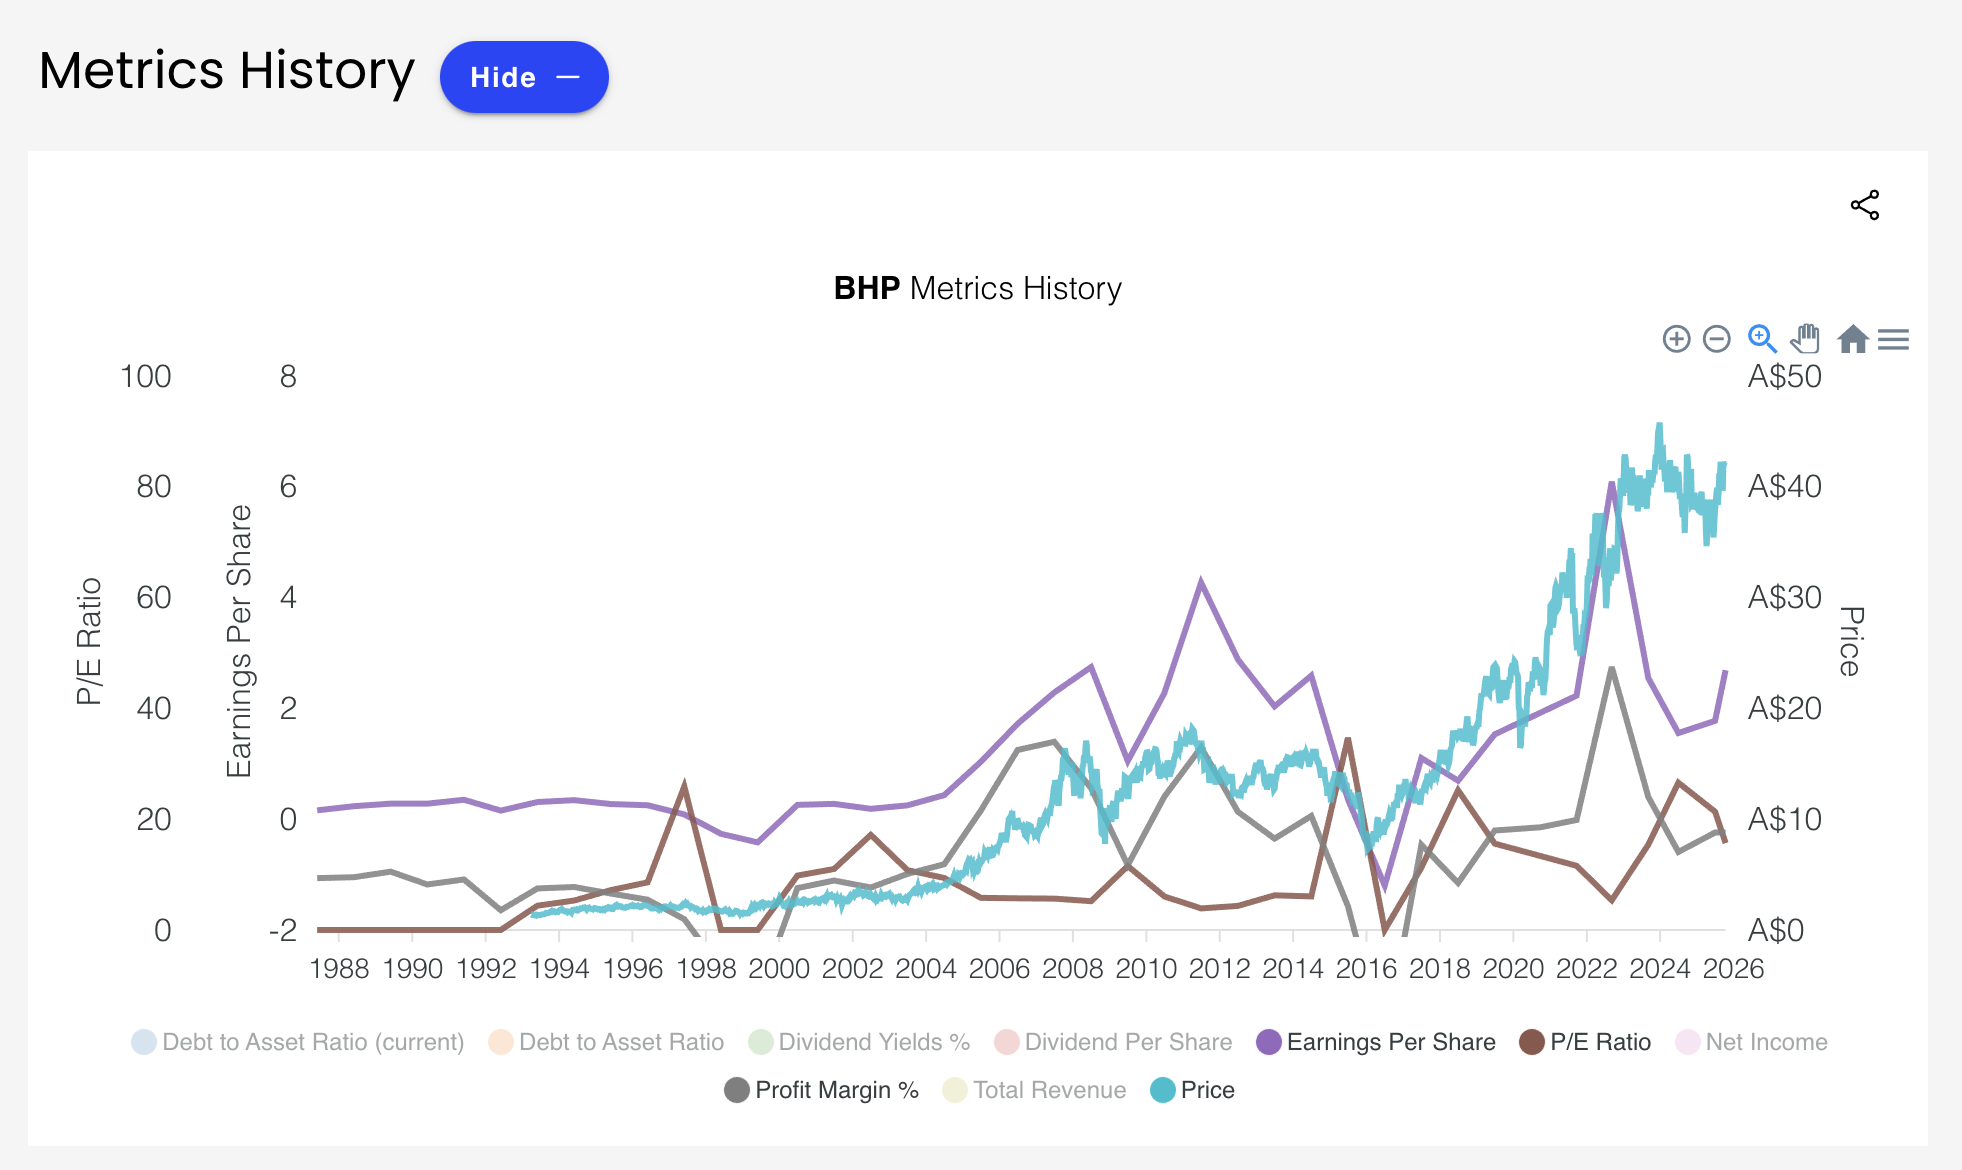The image size is (1962, 1170).
Task: Click the zoom in icon on the chart toolbar
Action: coord(1677,340)
